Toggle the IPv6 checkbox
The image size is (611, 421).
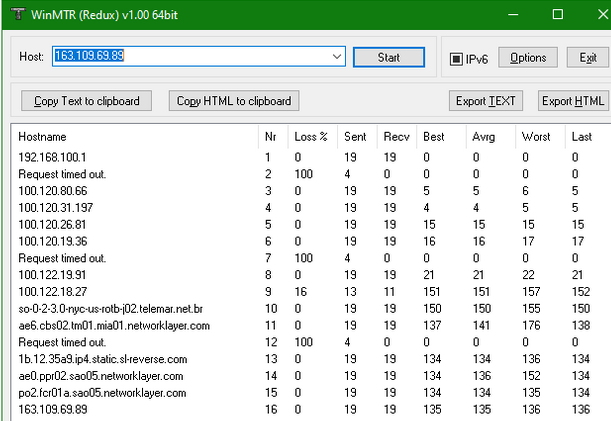pyautogui.click(x=456, y=59)
